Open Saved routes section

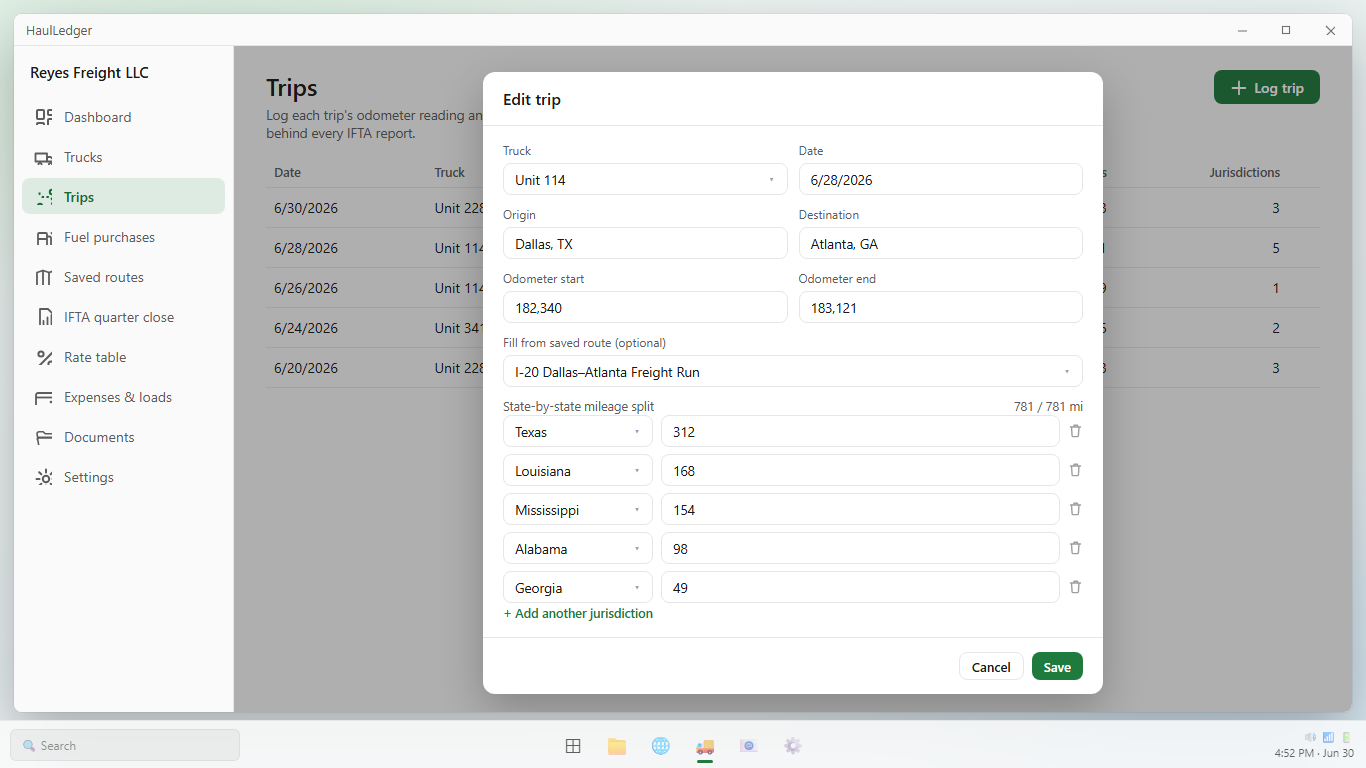[x=123, y=277]
